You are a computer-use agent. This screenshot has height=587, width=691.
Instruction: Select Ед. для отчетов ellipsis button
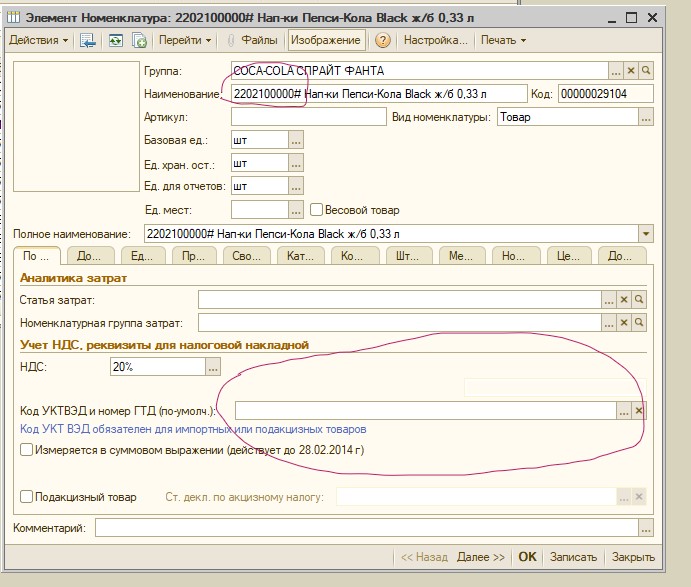click(296, 186)
